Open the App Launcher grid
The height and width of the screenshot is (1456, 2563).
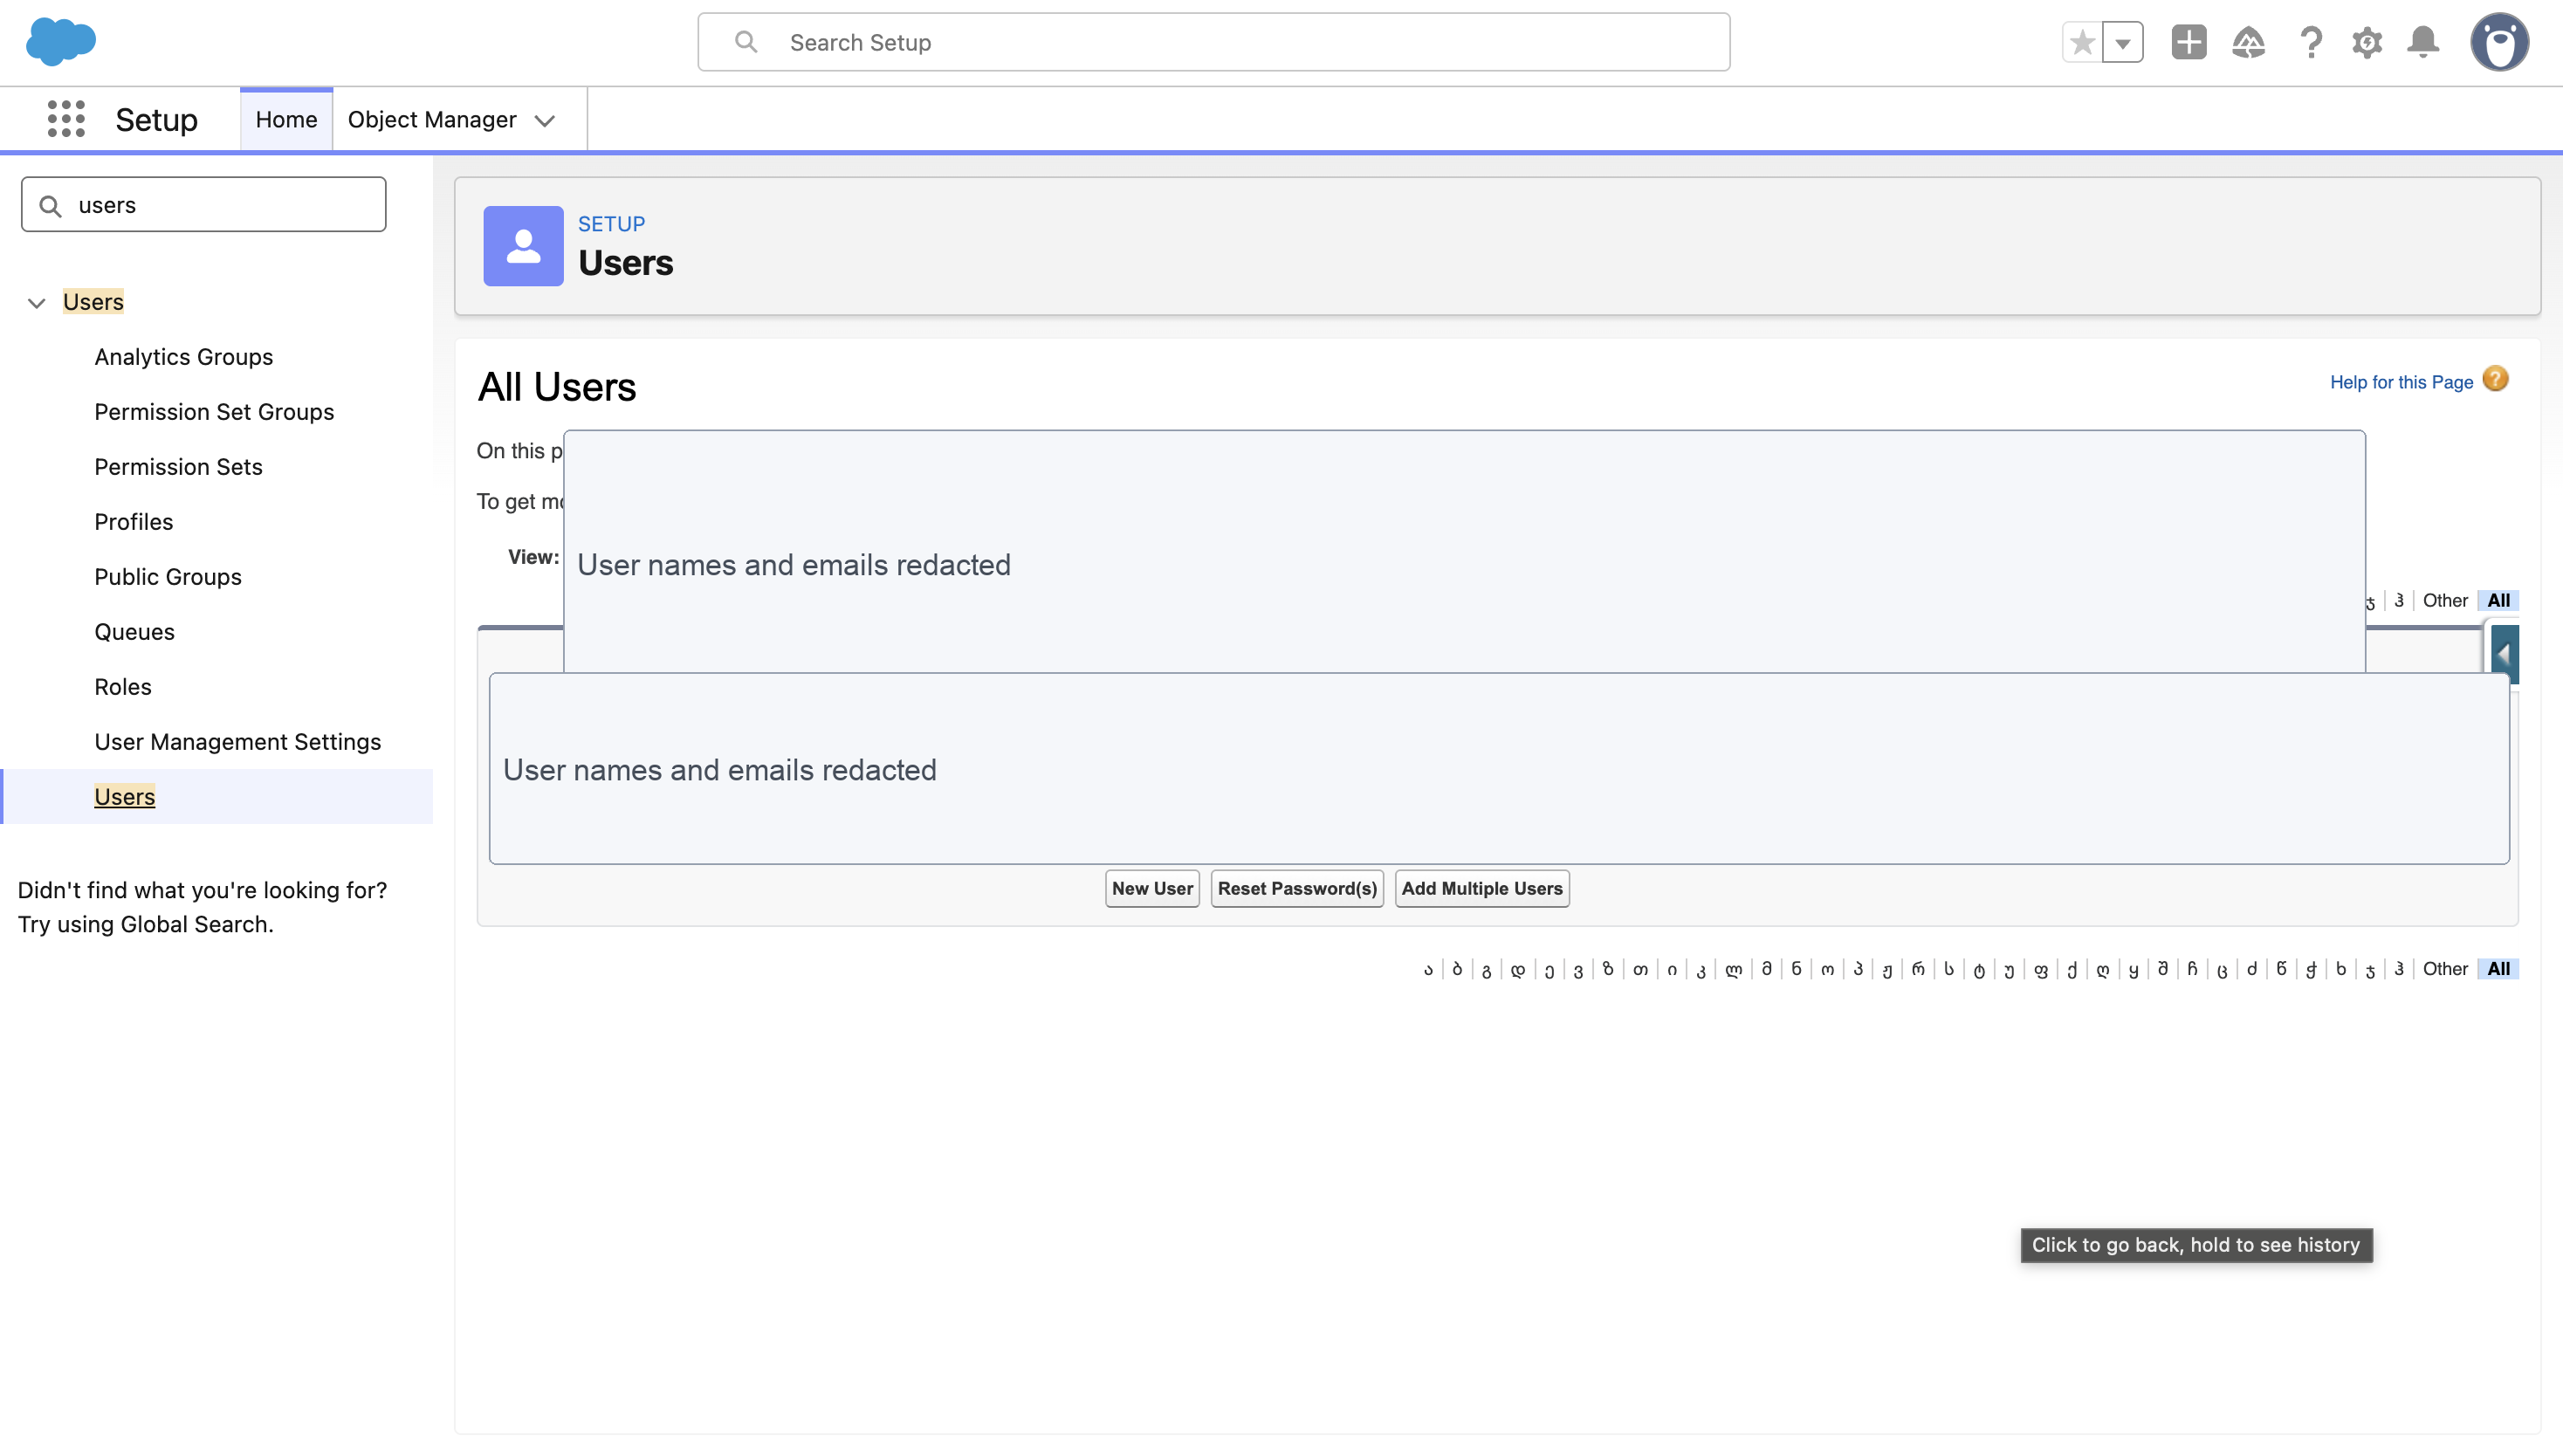coord(66,119)
